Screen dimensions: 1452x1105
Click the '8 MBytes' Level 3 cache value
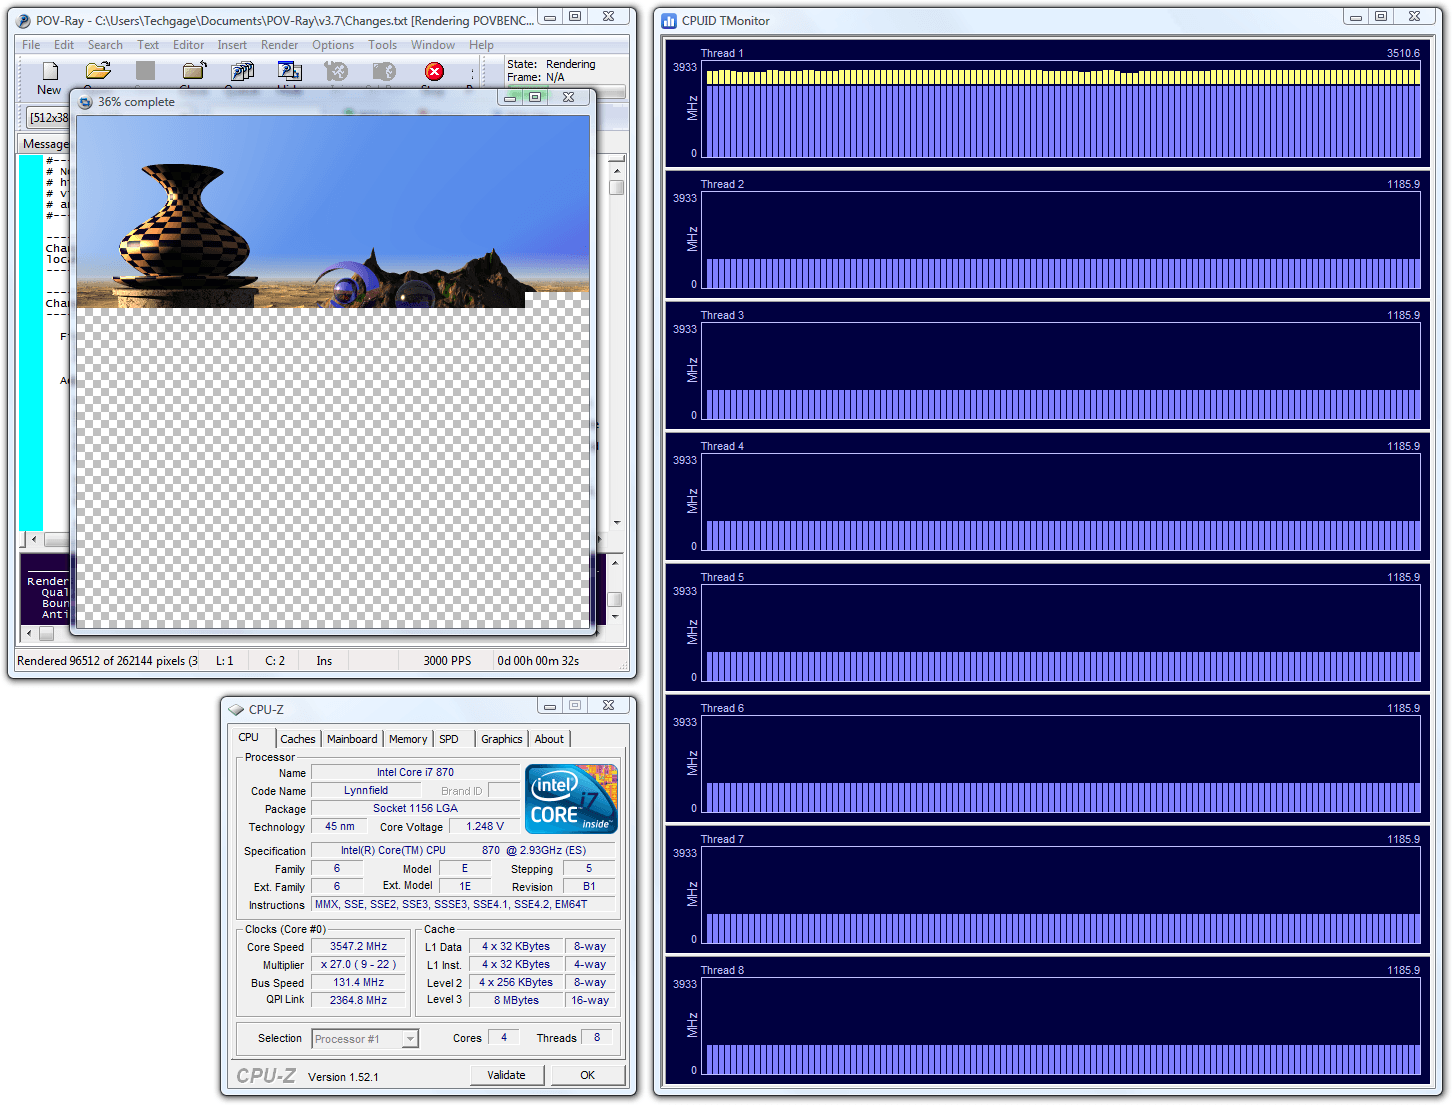point(516,1000)
